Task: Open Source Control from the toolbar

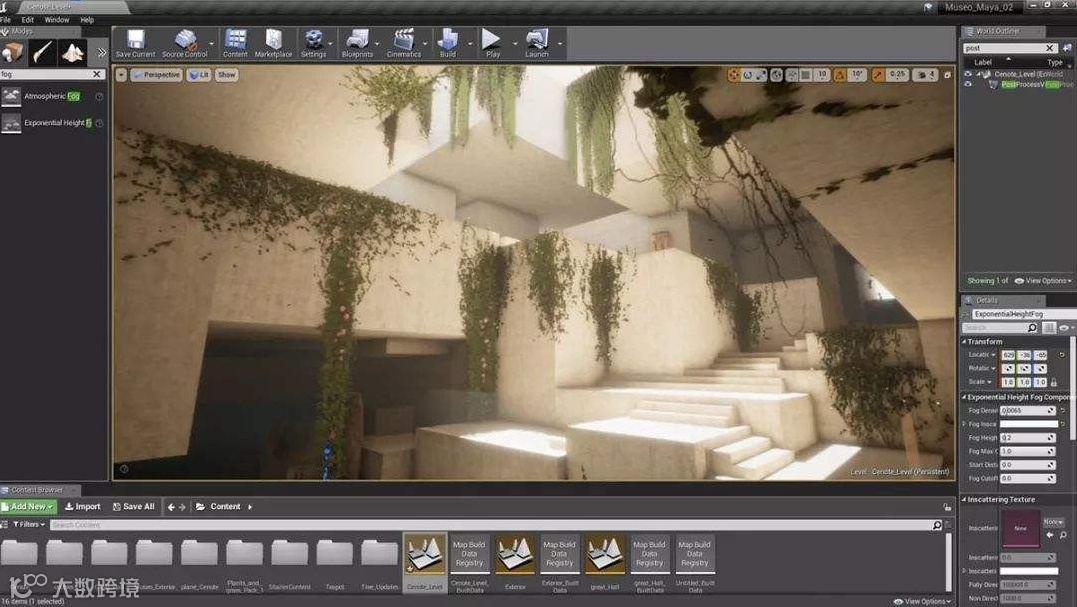Action: [x=185, y=42]
